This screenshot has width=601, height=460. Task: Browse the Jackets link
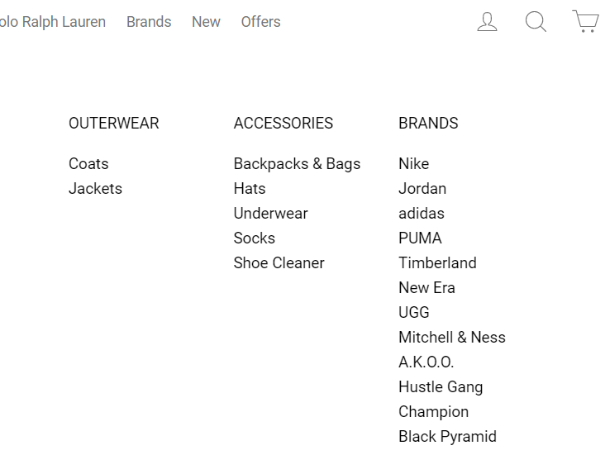coord(95,189)
